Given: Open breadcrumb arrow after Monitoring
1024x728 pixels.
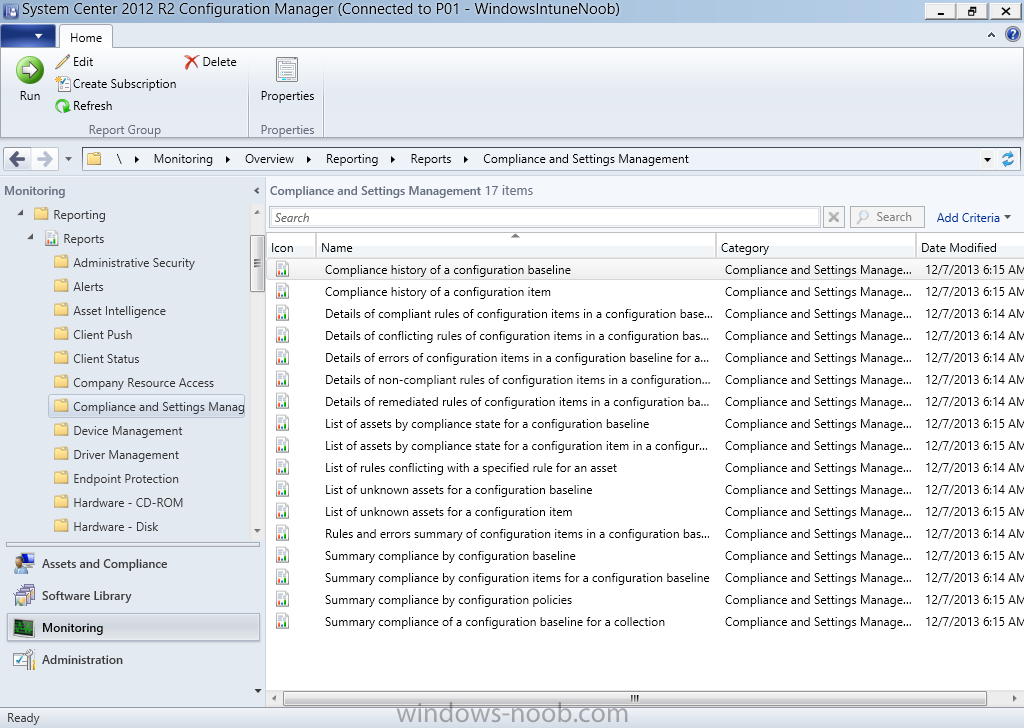Looking at the screenshot, I should [227, 159].
